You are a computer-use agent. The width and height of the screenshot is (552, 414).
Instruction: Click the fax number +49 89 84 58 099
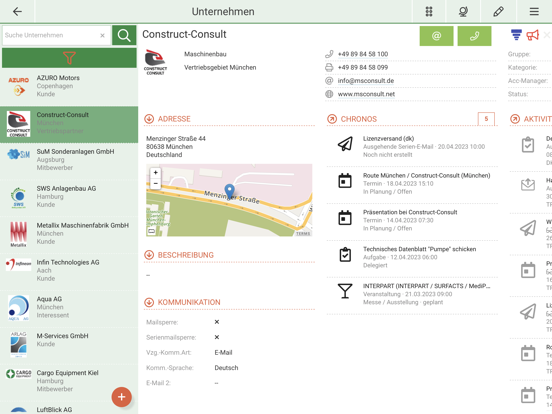(x=363, y=68)
